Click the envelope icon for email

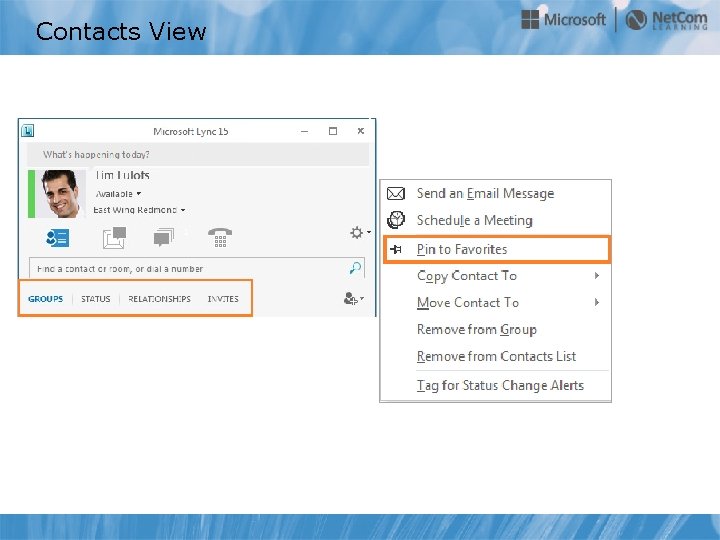tap(395, 193)
